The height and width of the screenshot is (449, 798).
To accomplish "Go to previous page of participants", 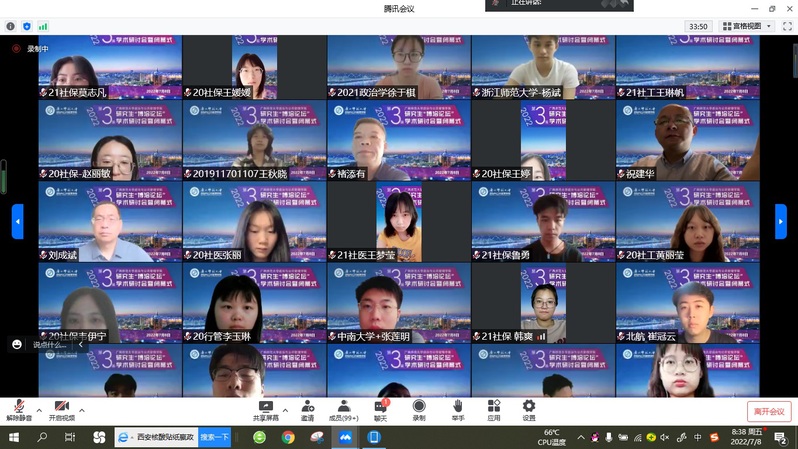I will click(x=17, y=221).
